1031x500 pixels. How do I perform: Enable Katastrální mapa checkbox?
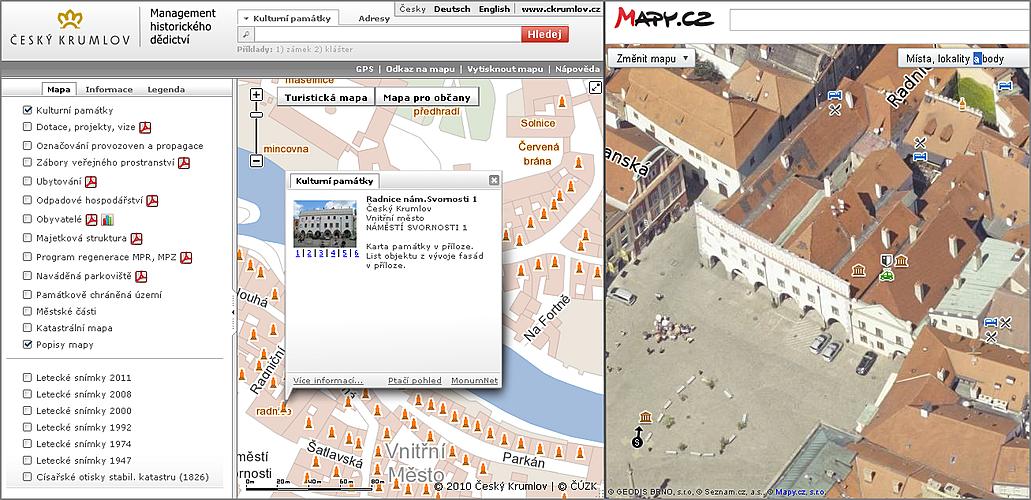[x=27, y=328]
